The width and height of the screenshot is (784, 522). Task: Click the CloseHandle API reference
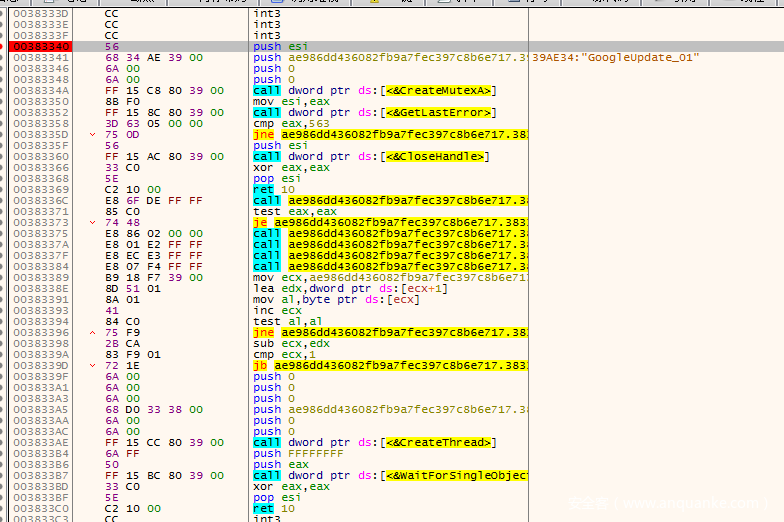pos(438,156)
